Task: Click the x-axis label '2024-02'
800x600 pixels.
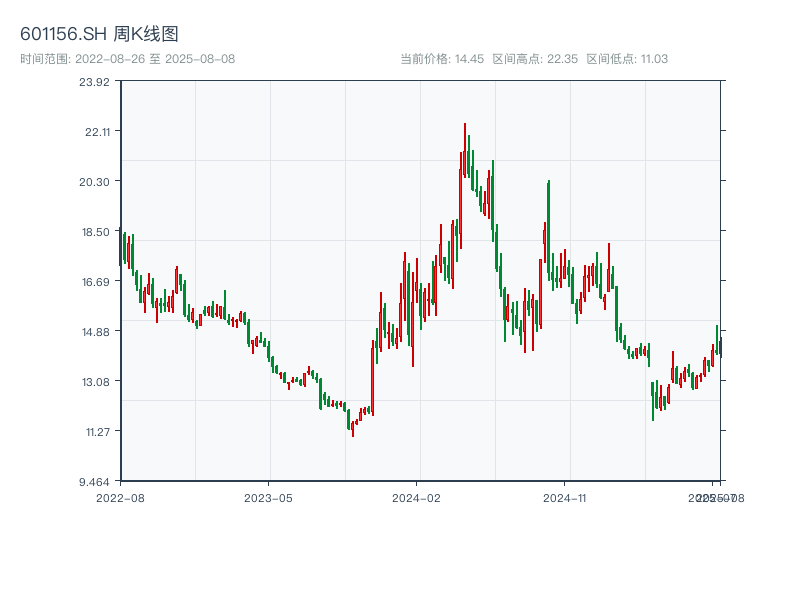Action: [416, 498]
